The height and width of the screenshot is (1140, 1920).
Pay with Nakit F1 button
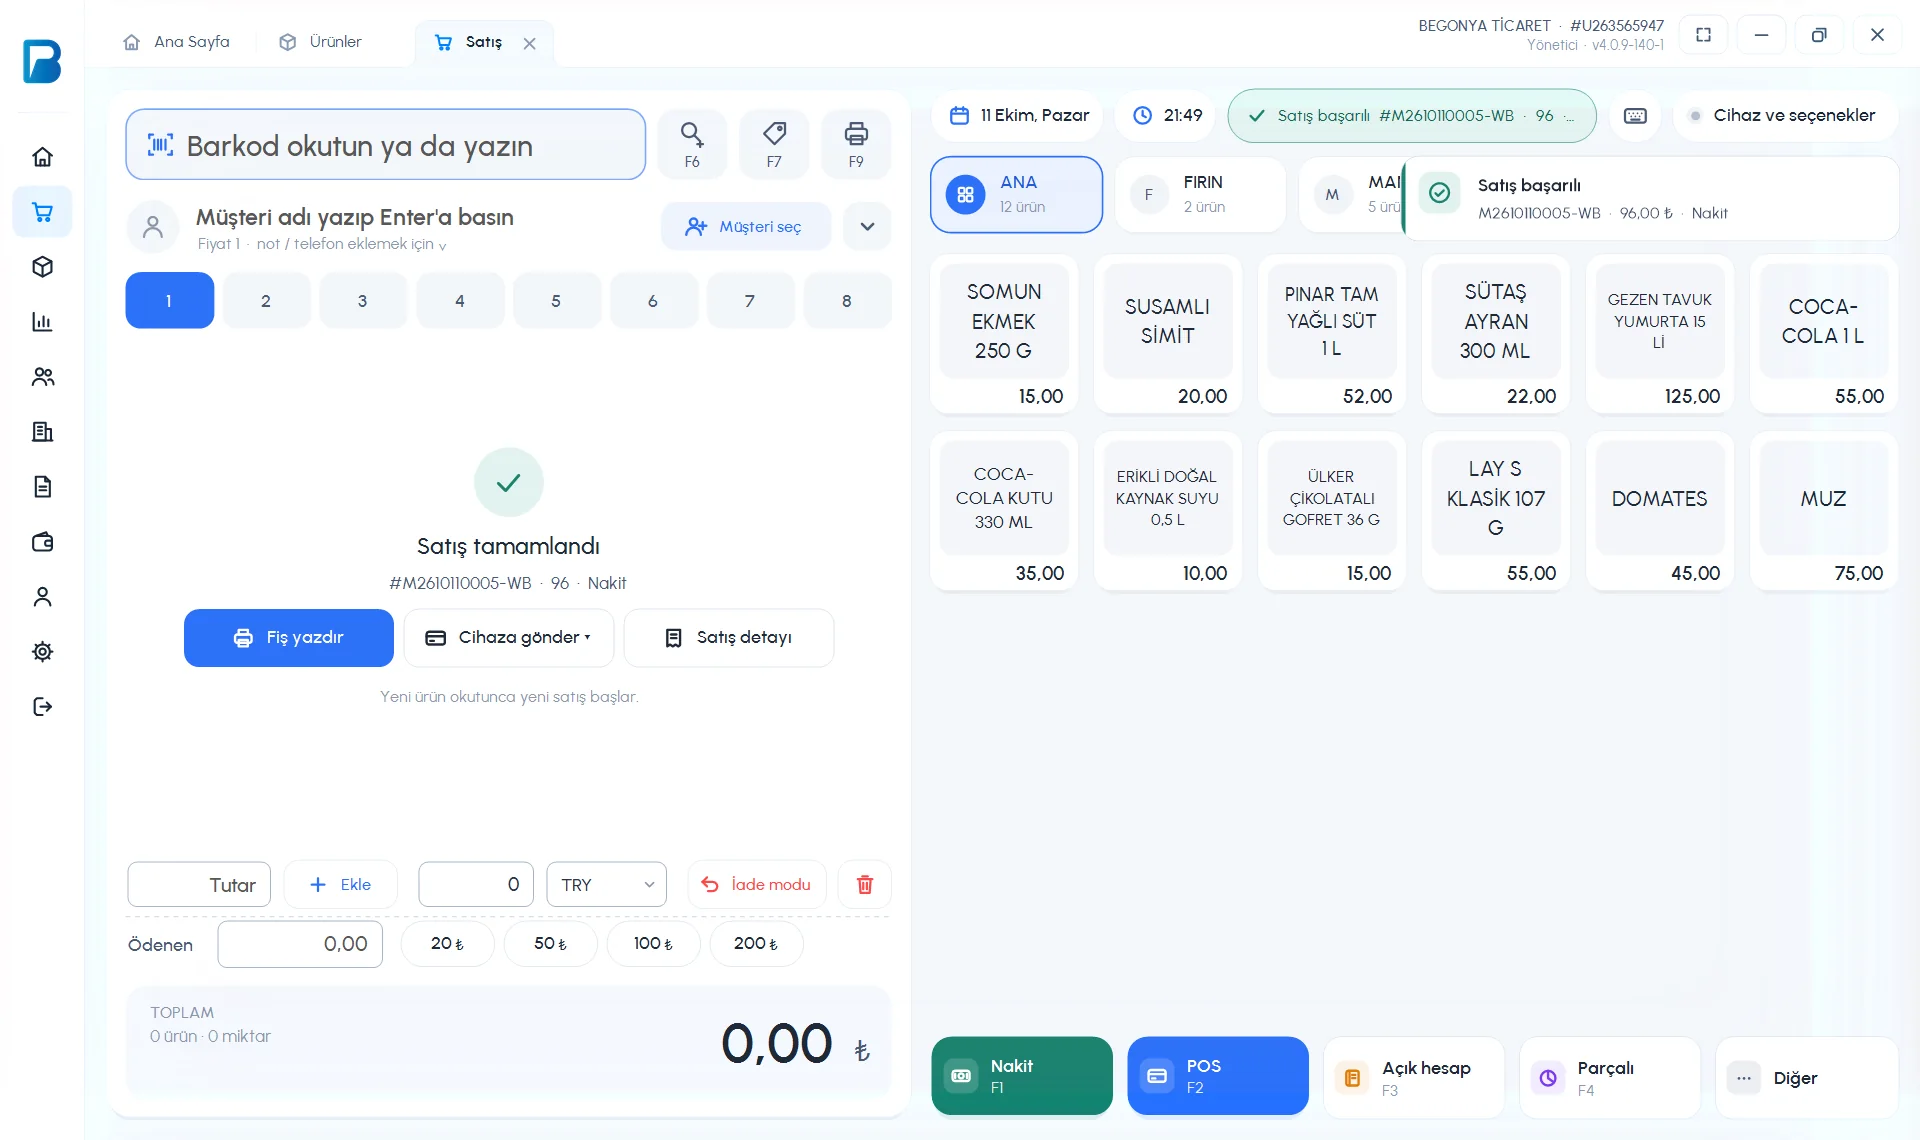1022,1076
